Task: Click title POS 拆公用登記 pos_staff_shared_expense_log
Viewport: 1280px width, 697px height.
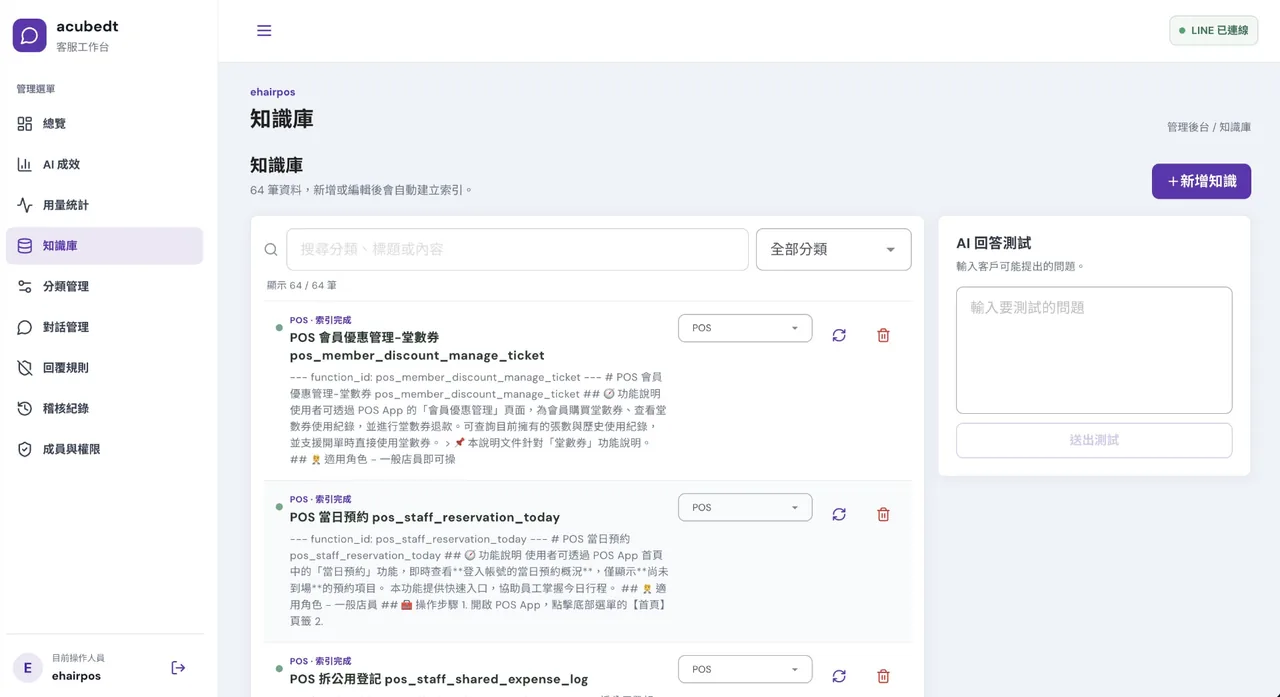Action: click(439, 679)
